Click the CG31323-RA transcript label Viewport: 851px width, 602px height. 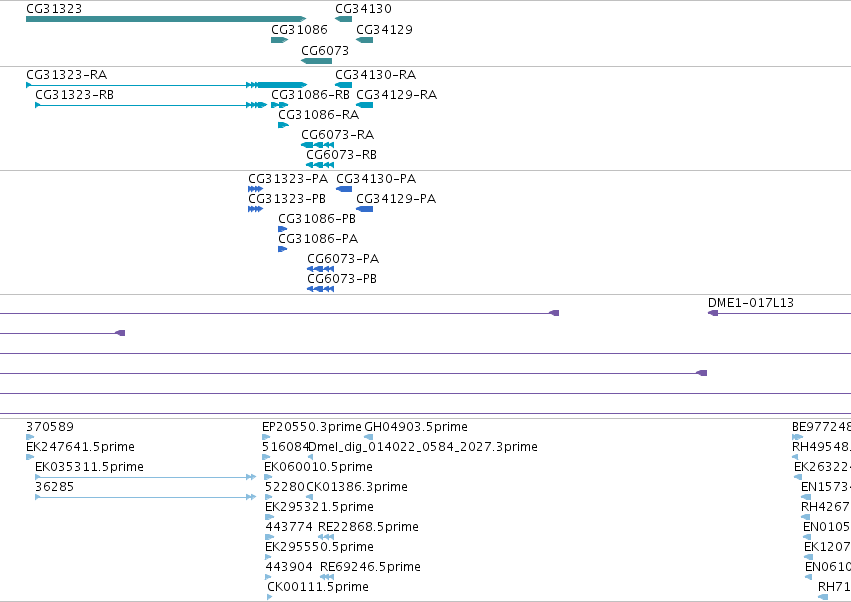[67, 74]
